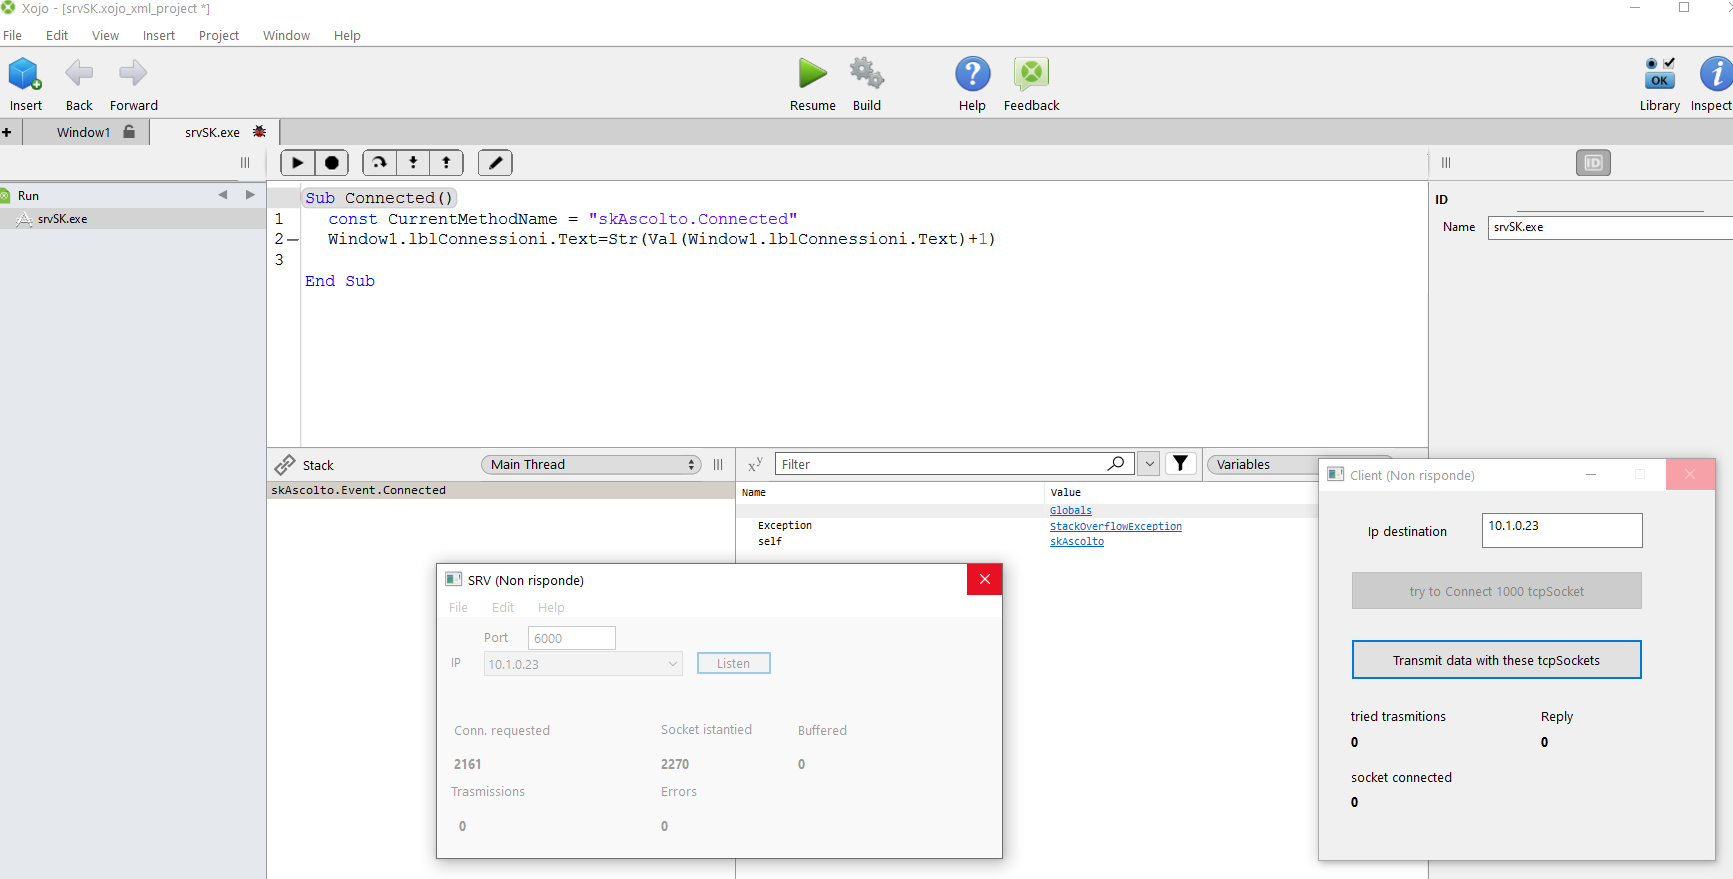Resume the running project
This screenshot has height=879, width=1733.
[x=812, y=73]
